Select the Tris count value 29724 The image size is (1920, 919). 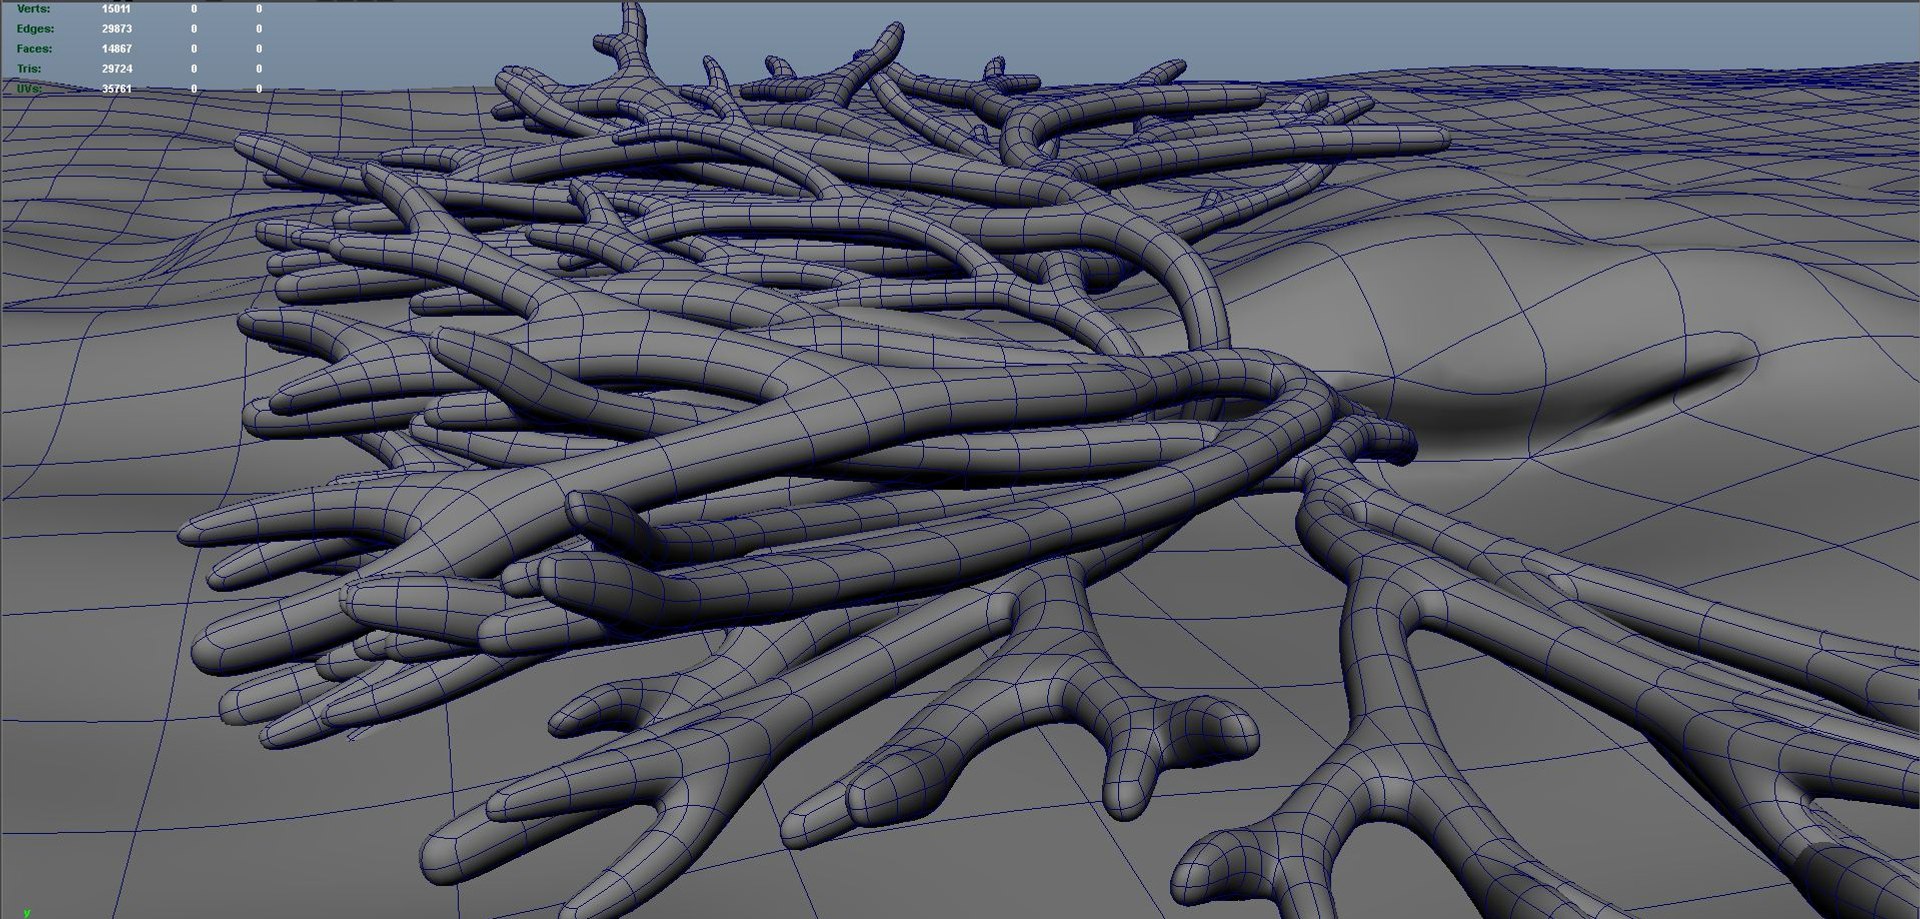[x=116, y=69]
